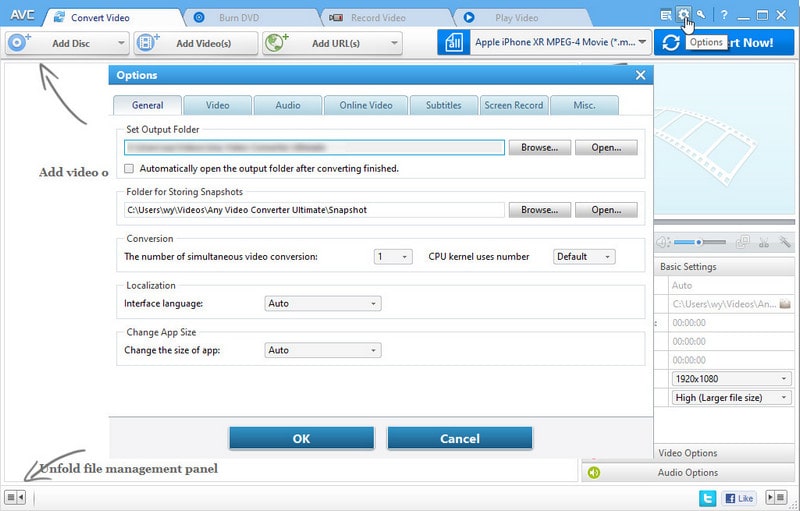The image size is (800, 511).
Task: Browse for the output folder
Action: [540, 148]
